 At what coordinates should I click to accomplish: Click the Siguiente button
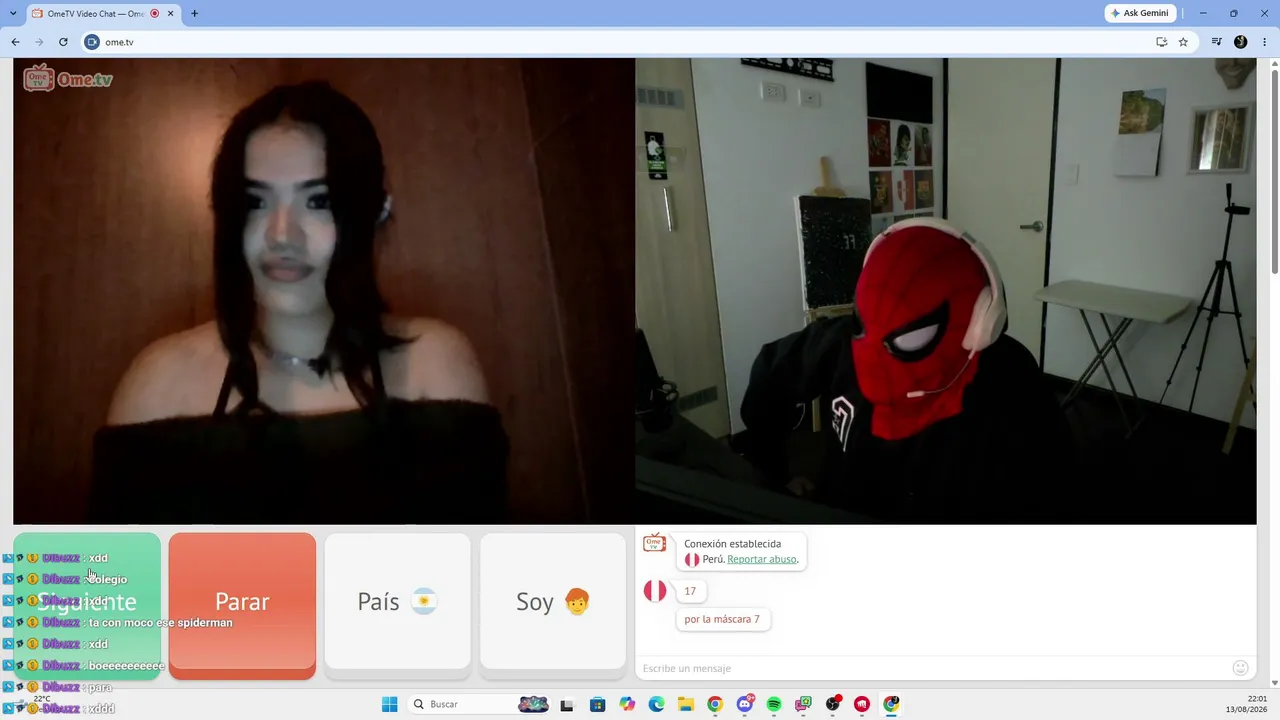pyautogui.click(x=87, y=606)
